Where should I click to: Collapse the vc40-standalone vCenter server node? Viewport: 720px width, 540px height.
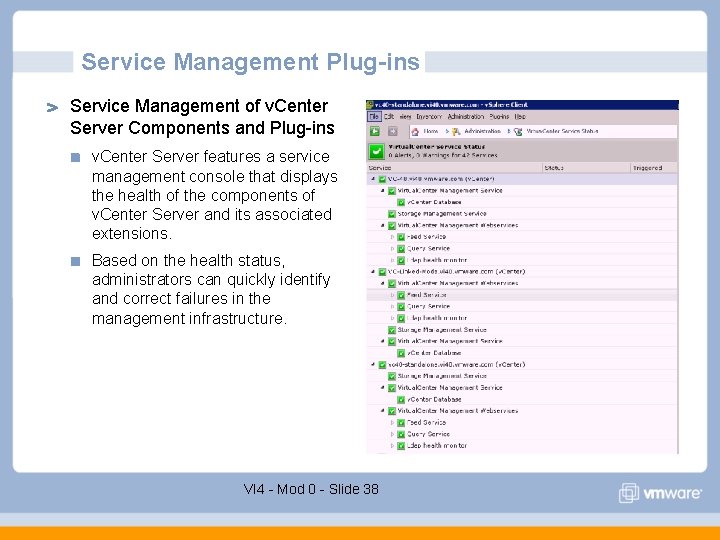[x=373, y=365]
